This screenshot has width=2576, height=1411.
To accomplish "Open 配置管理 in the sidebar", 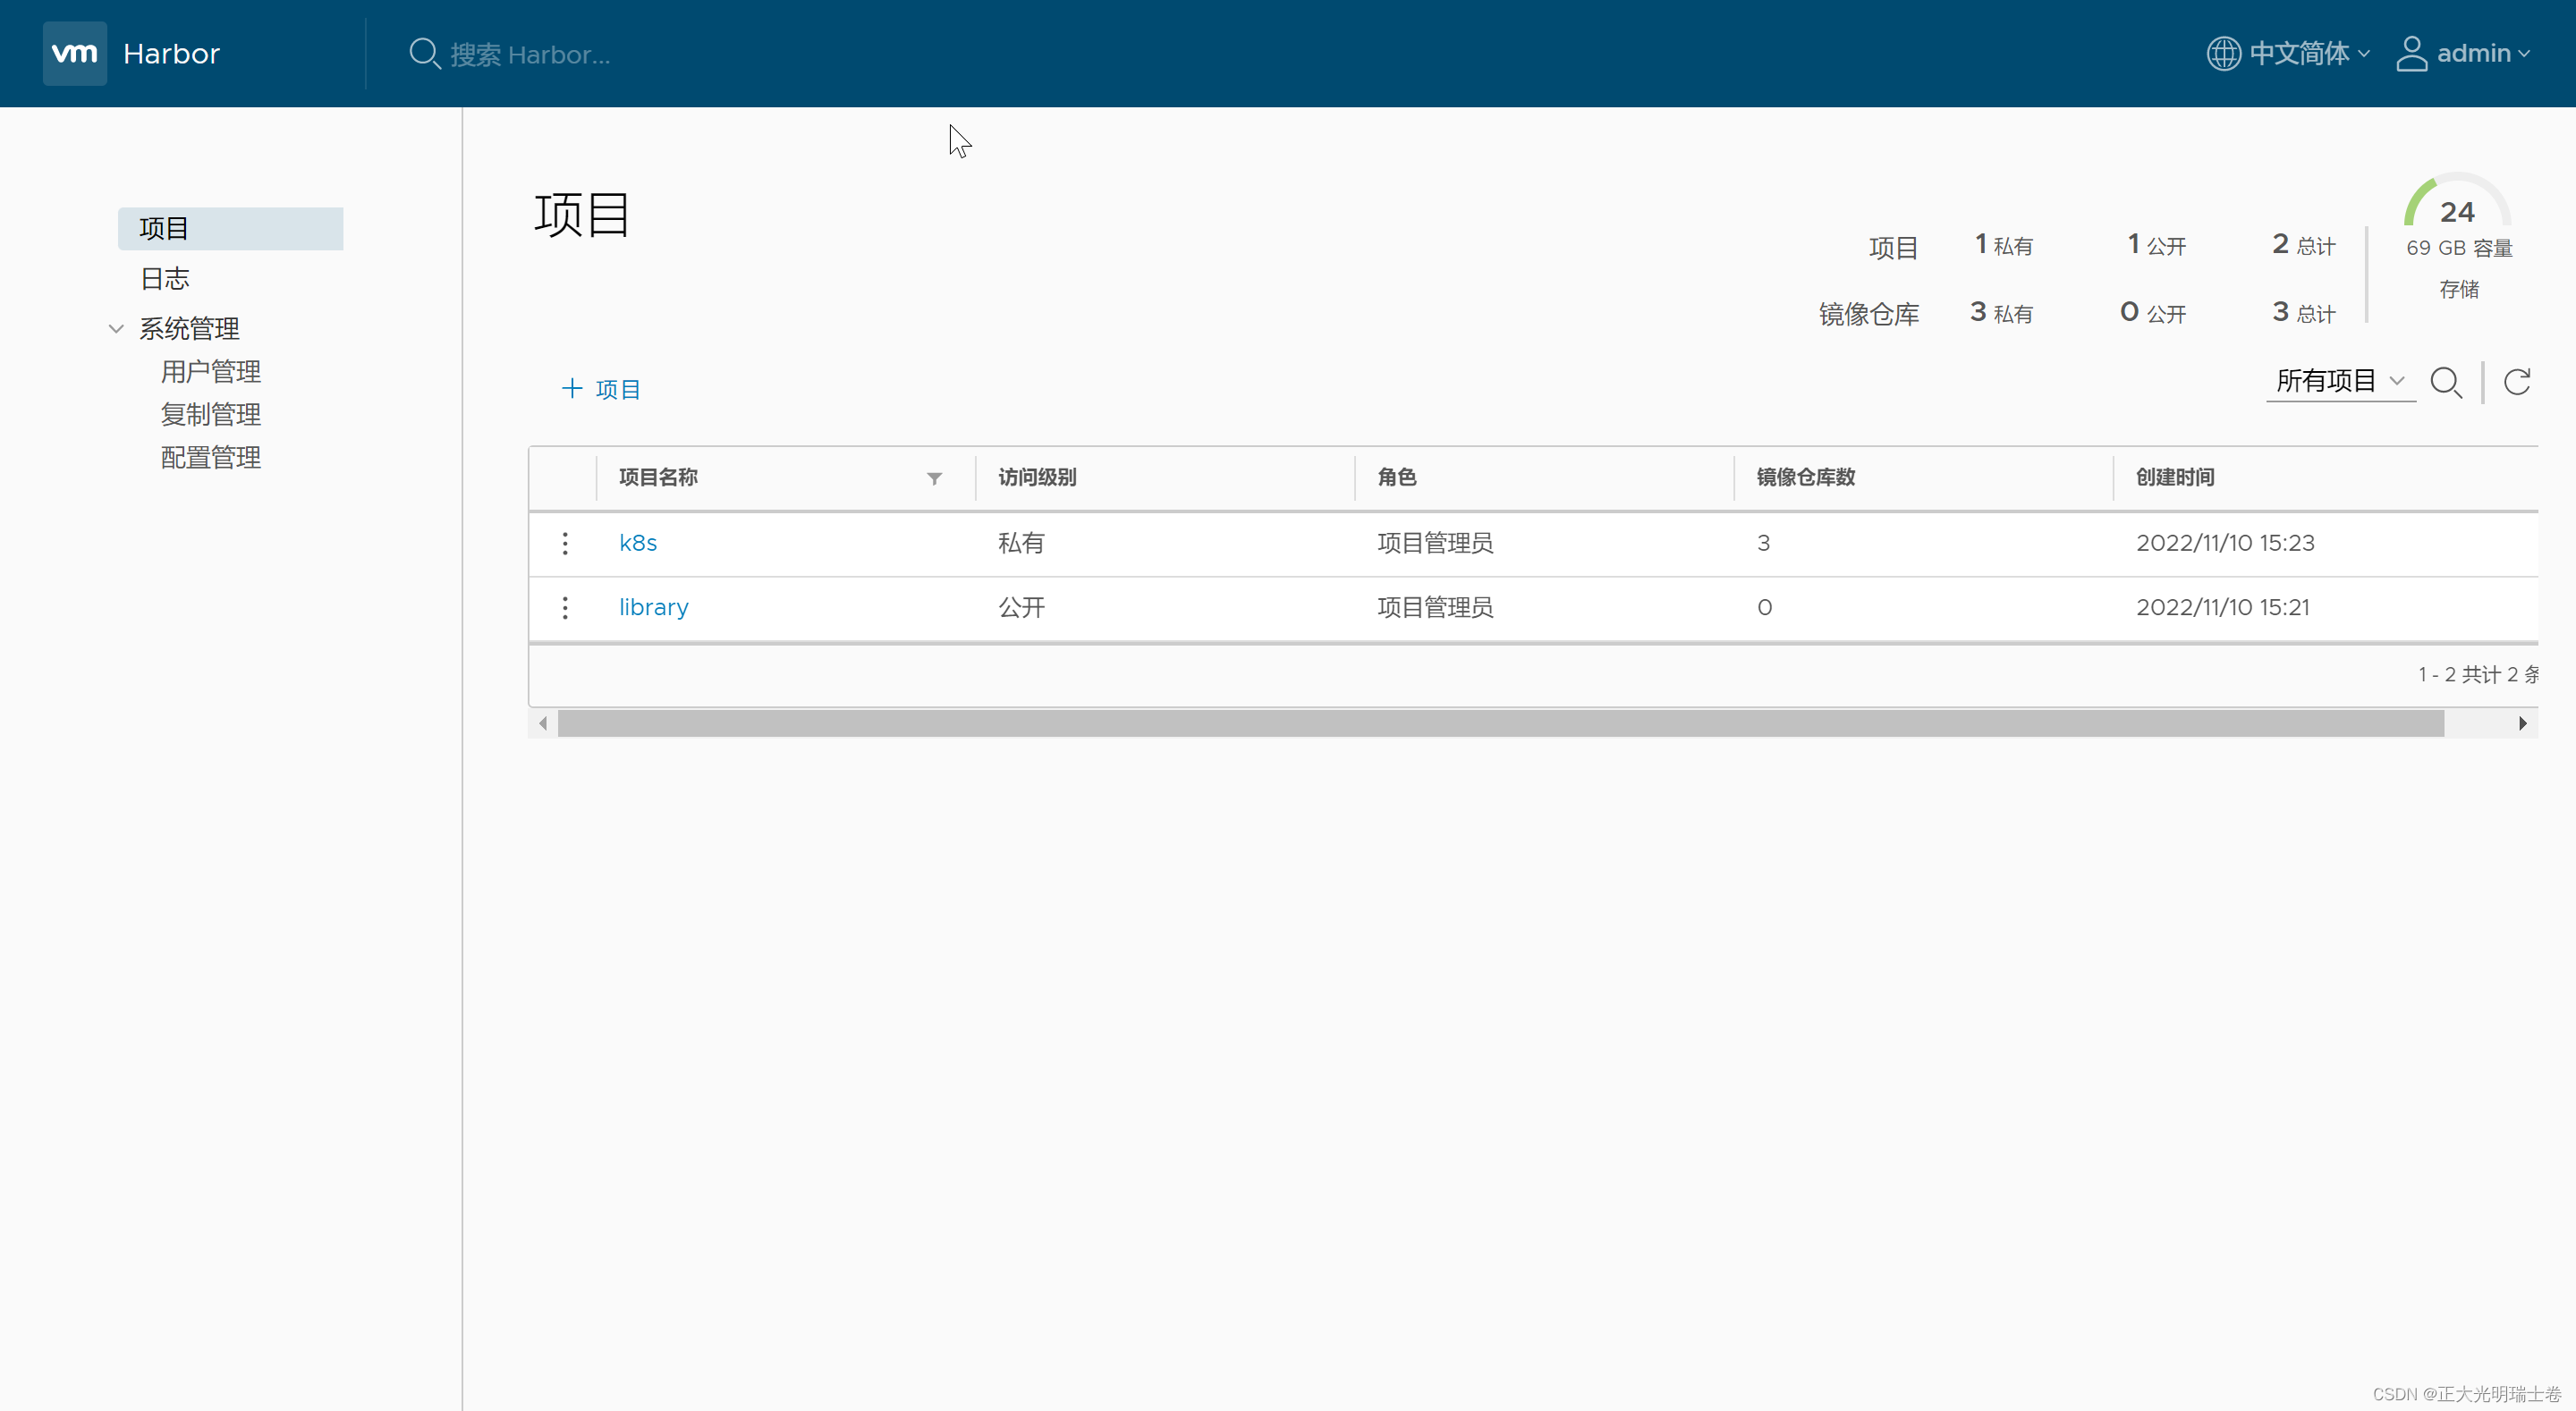I will click(x=210, y=457).
